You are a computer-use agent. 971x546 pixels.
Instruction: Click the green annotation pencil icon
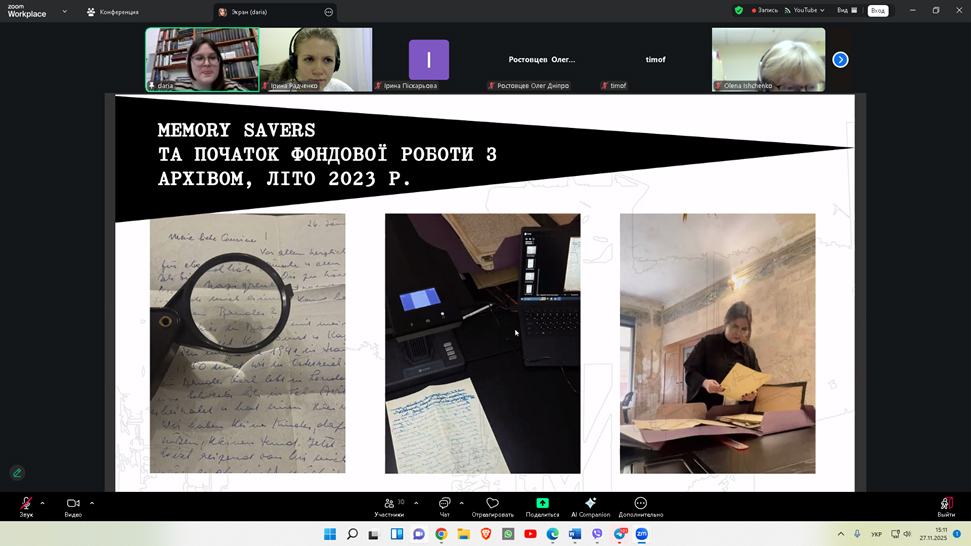17,473
